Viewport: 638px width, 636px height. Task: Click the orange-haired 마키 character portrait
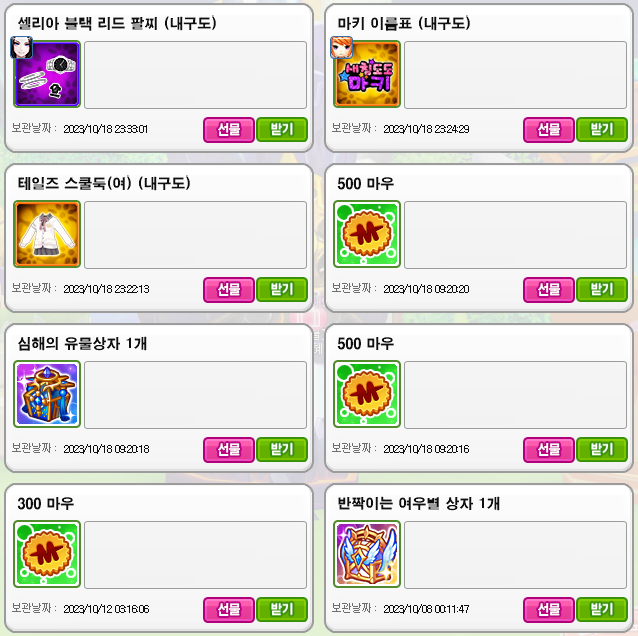tap(341, 47)
